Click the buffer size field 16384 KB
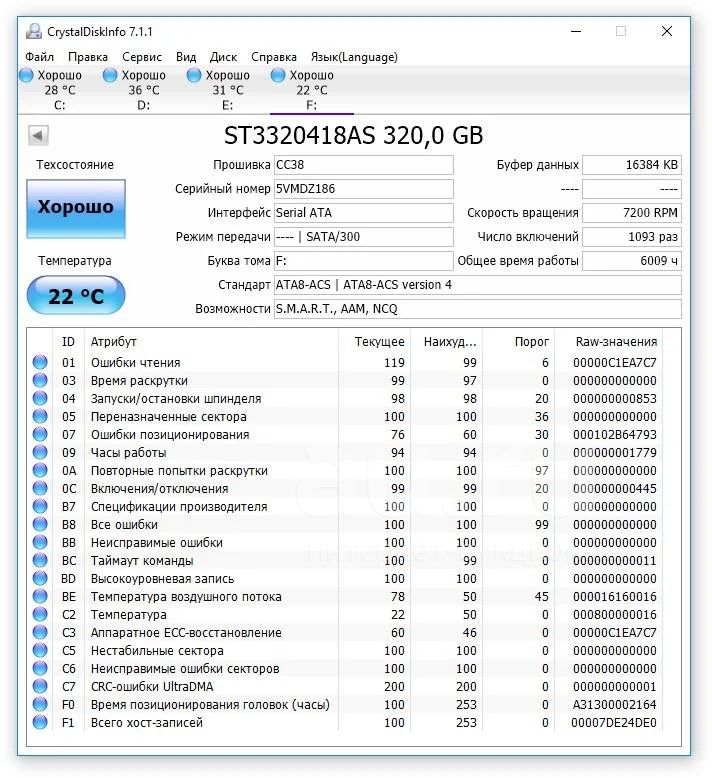The width and height of the screenshot is (712, 778). (632, 165)
